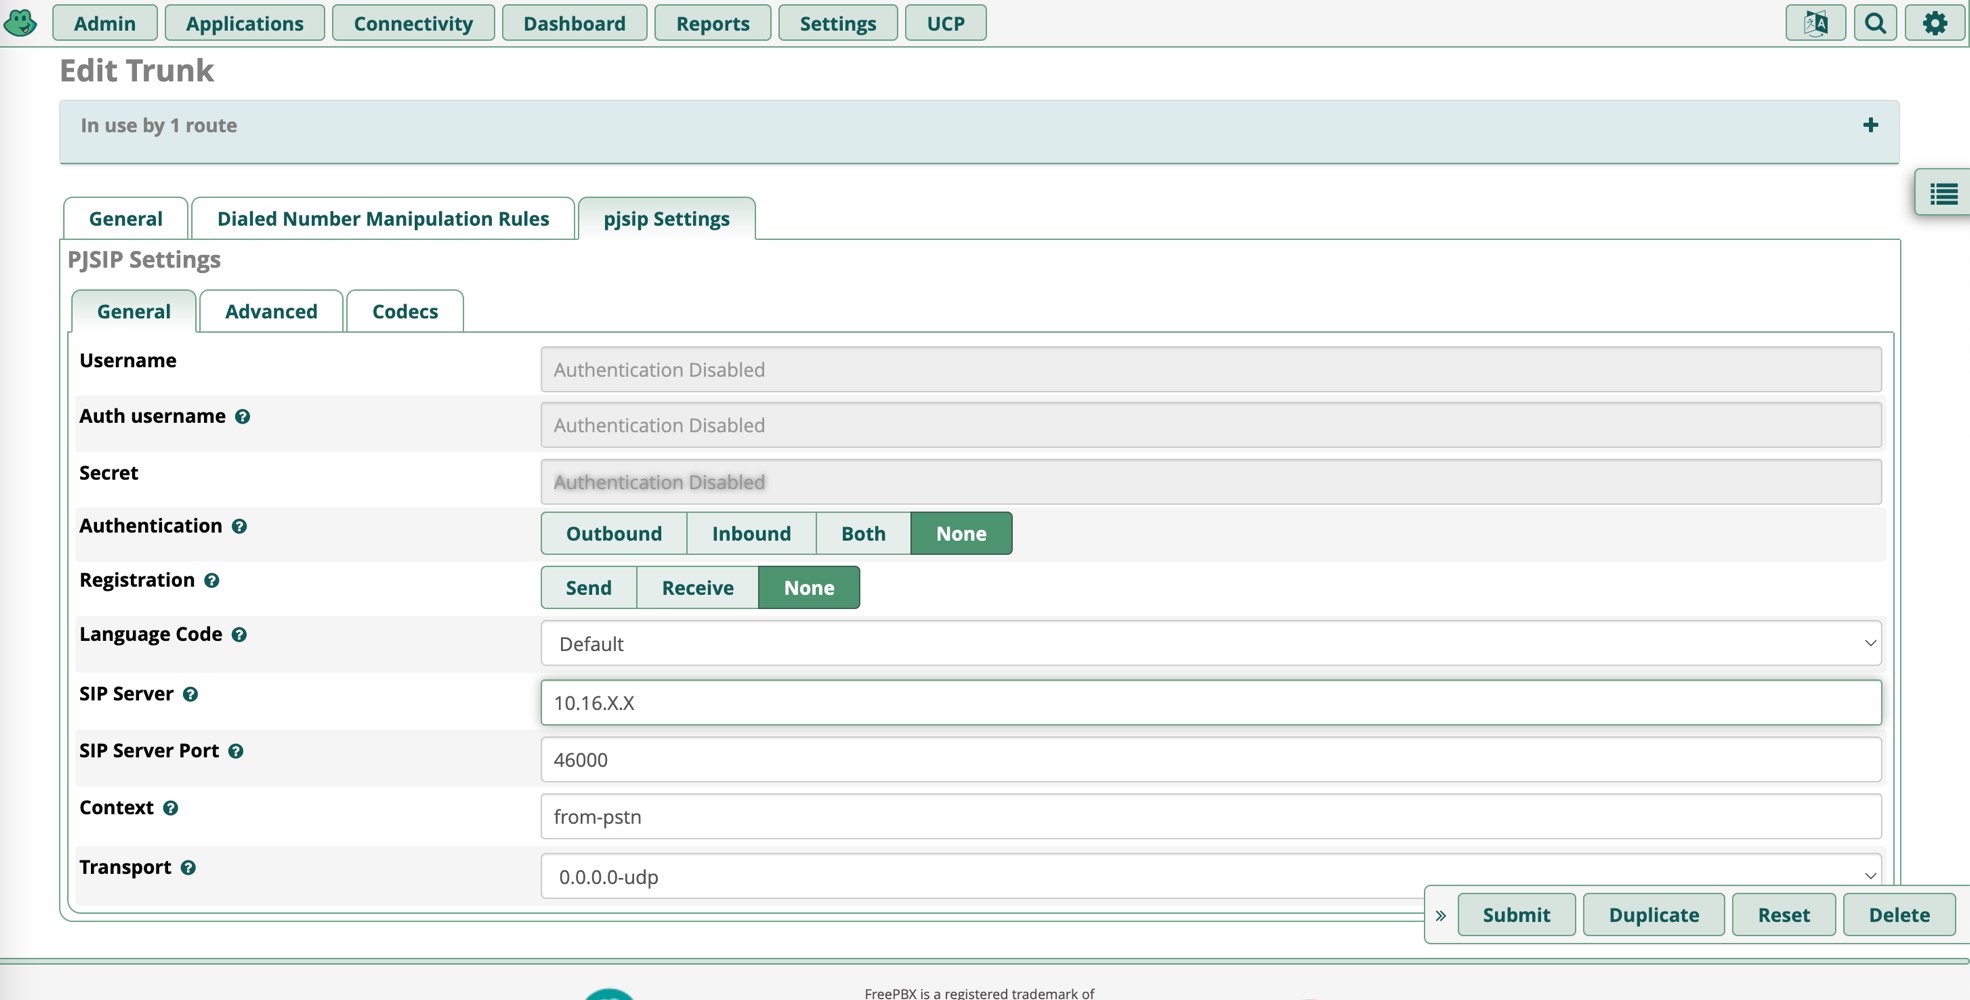The width and height of the screenshot is (1970, 1000).
Task: Show help for Auth username
Action: (x=242, y=417)
